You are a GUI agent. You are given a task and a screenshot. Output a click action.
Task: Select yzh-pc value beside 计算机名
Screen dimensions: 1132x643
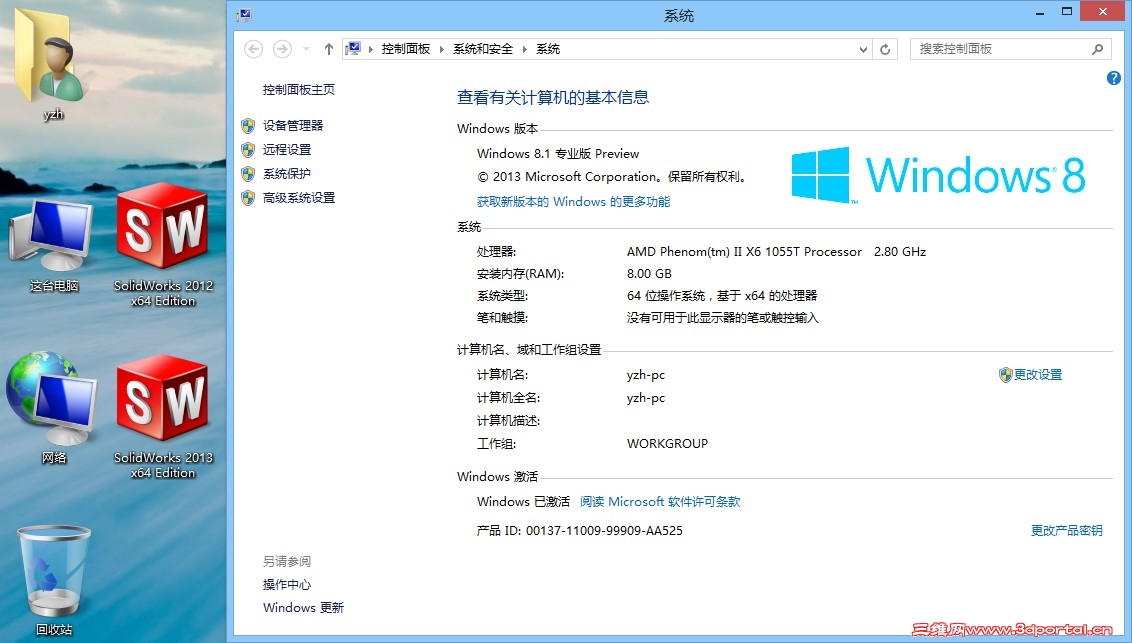[x=645, y=375]
